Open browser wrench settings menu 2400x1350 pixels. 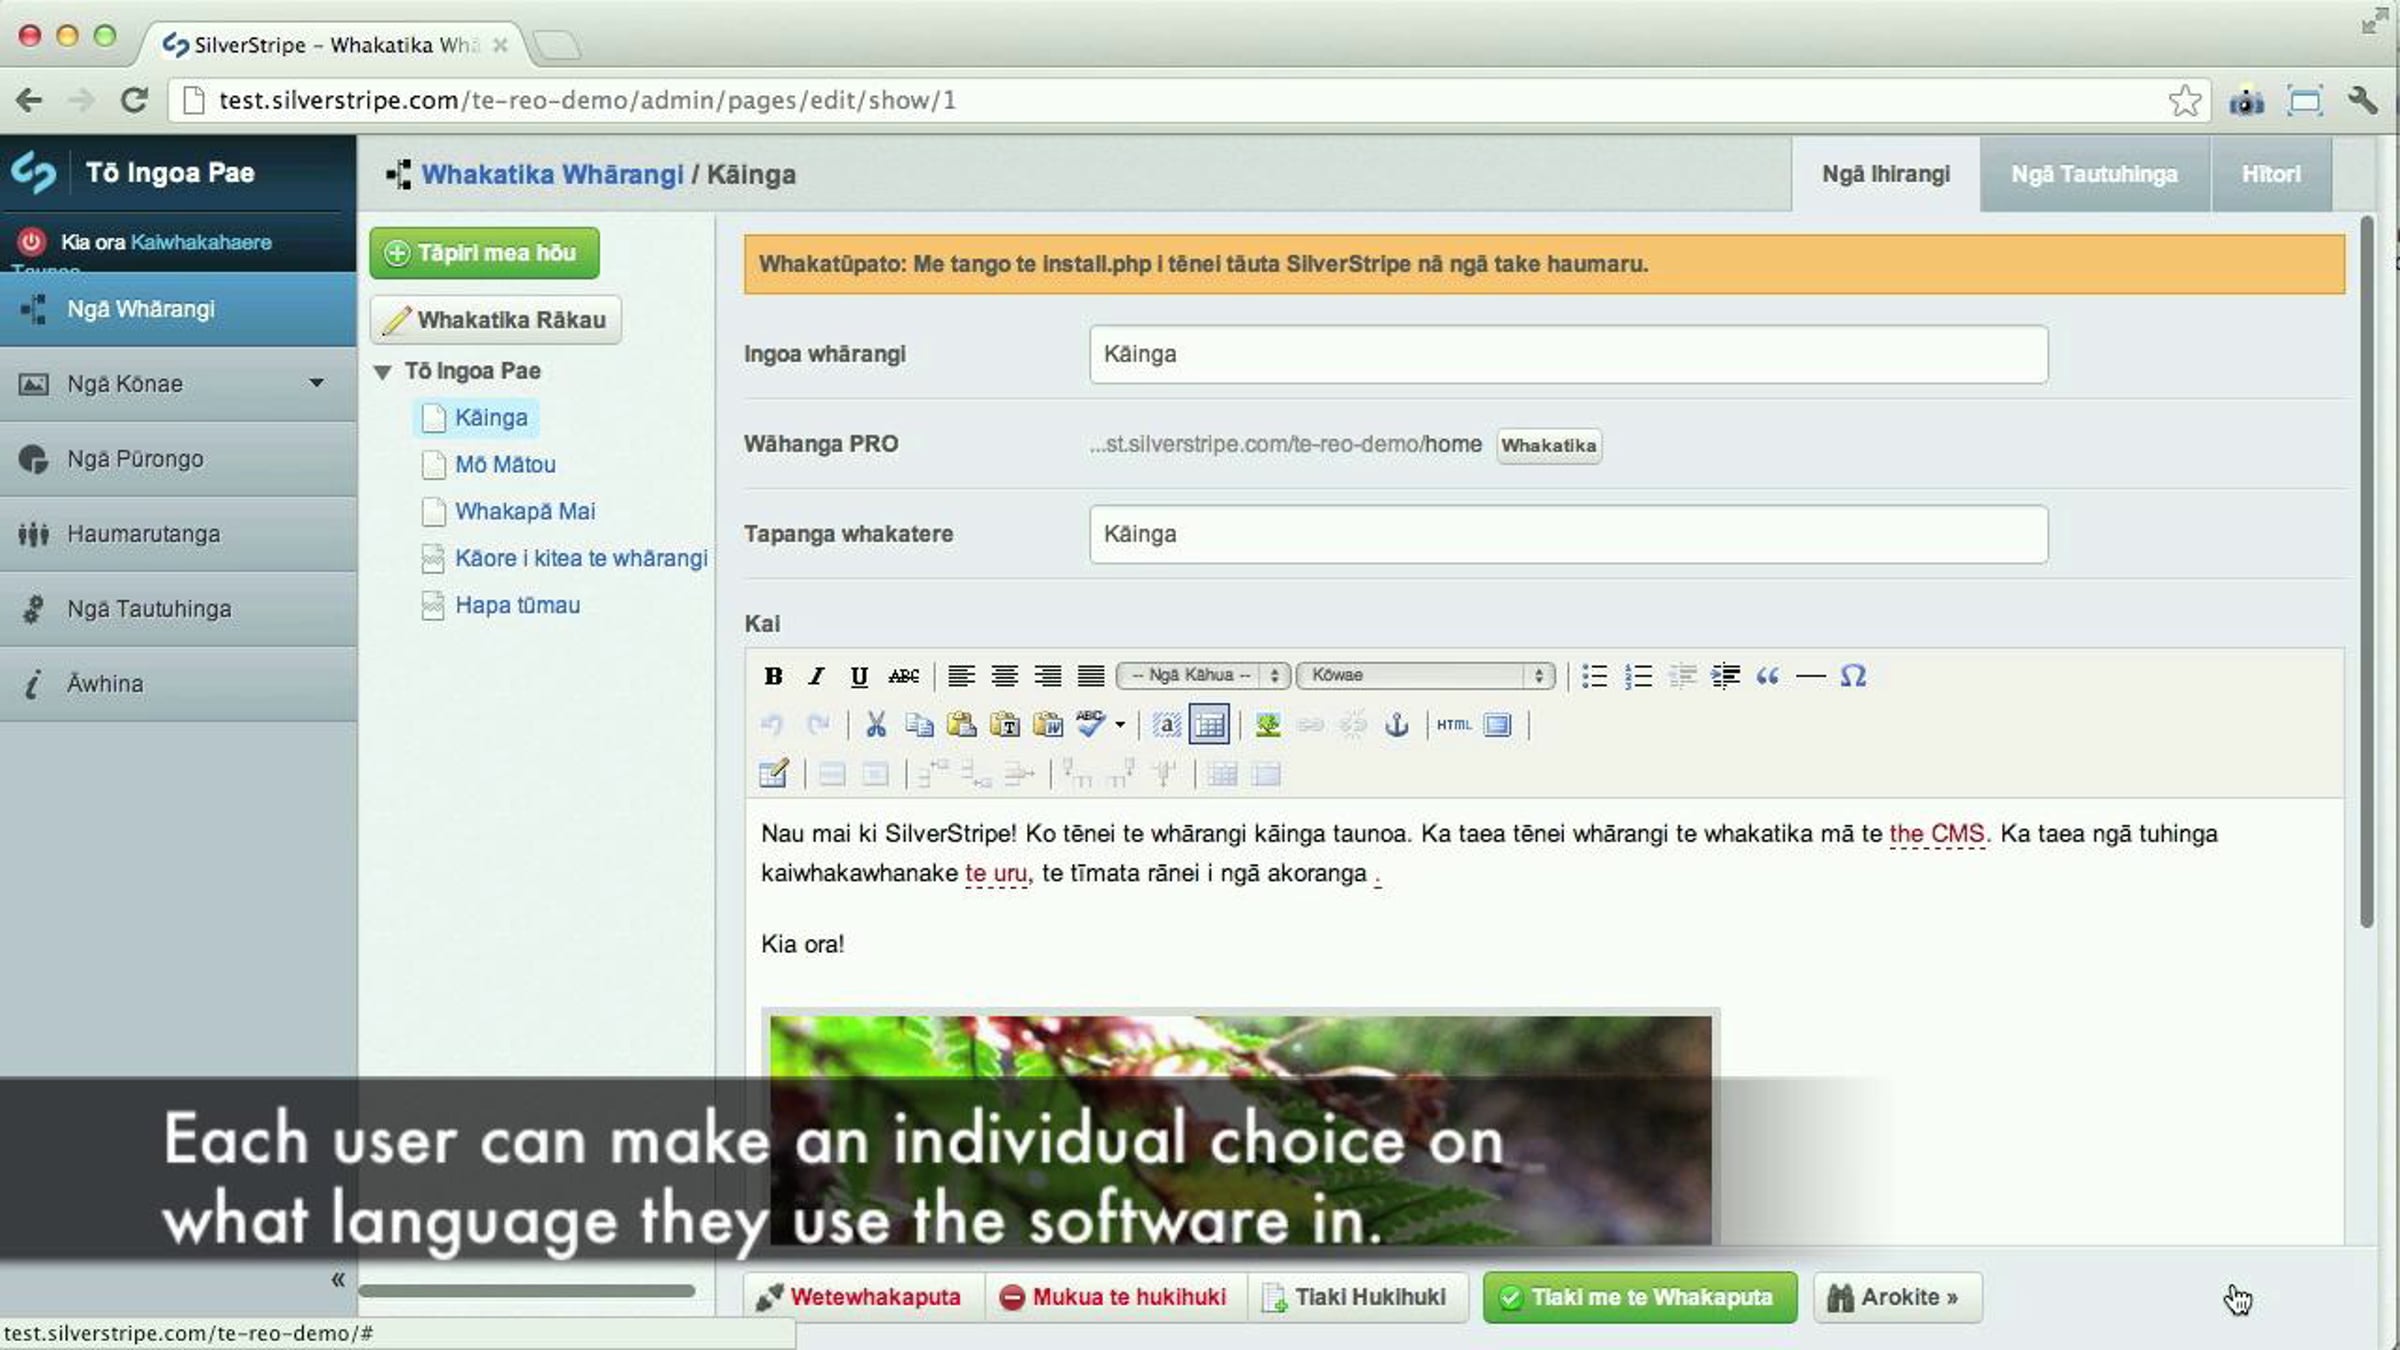pyautogui.click(x=2362, y=100)
